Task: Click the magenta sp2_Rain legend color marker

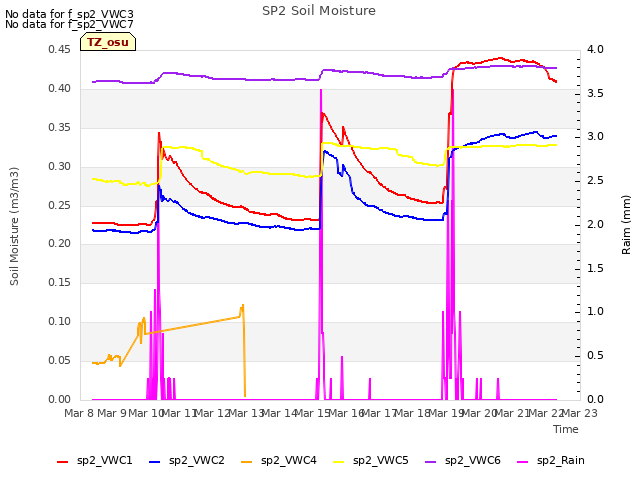Action: [x=522, y=462]
